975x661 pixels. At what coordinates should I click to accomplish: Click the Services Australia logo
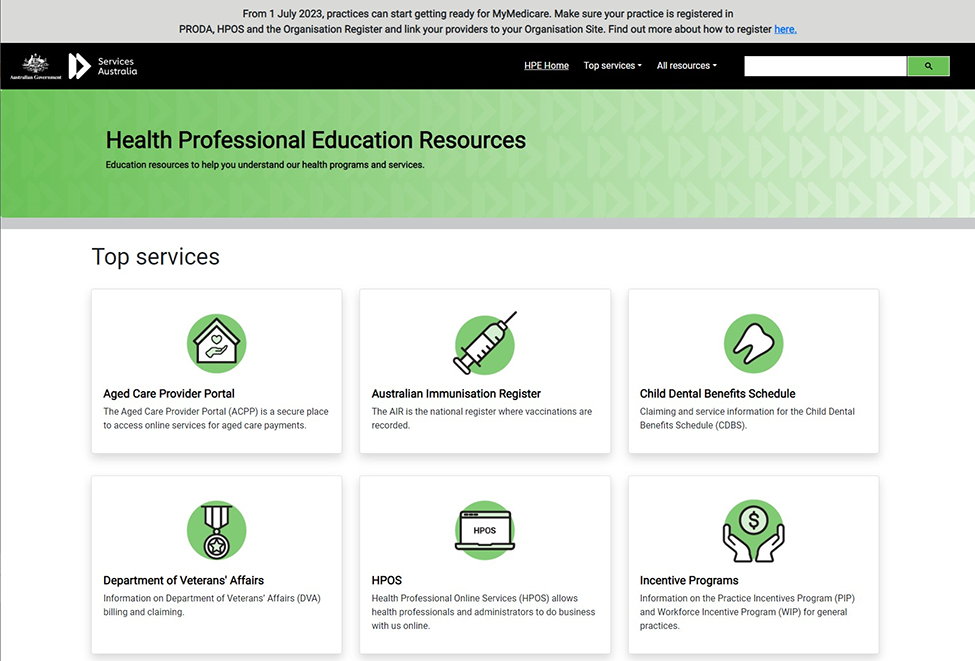tap(103, 66)
